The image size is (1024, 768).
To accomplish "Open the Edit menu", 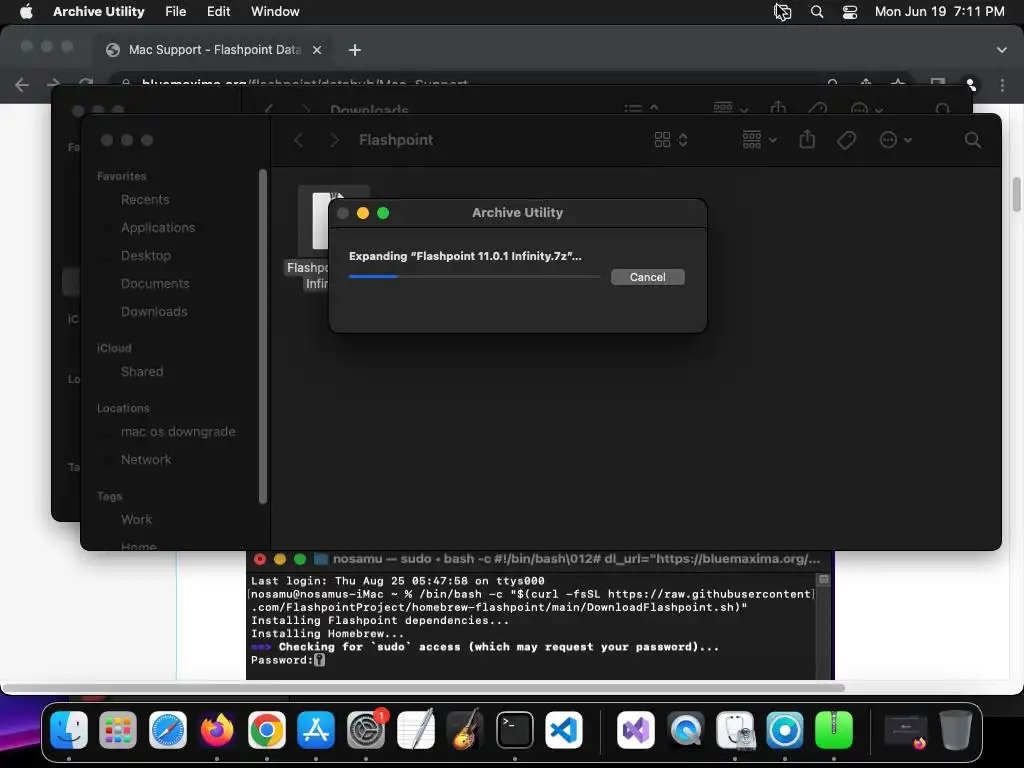I will tap(218, 11).
